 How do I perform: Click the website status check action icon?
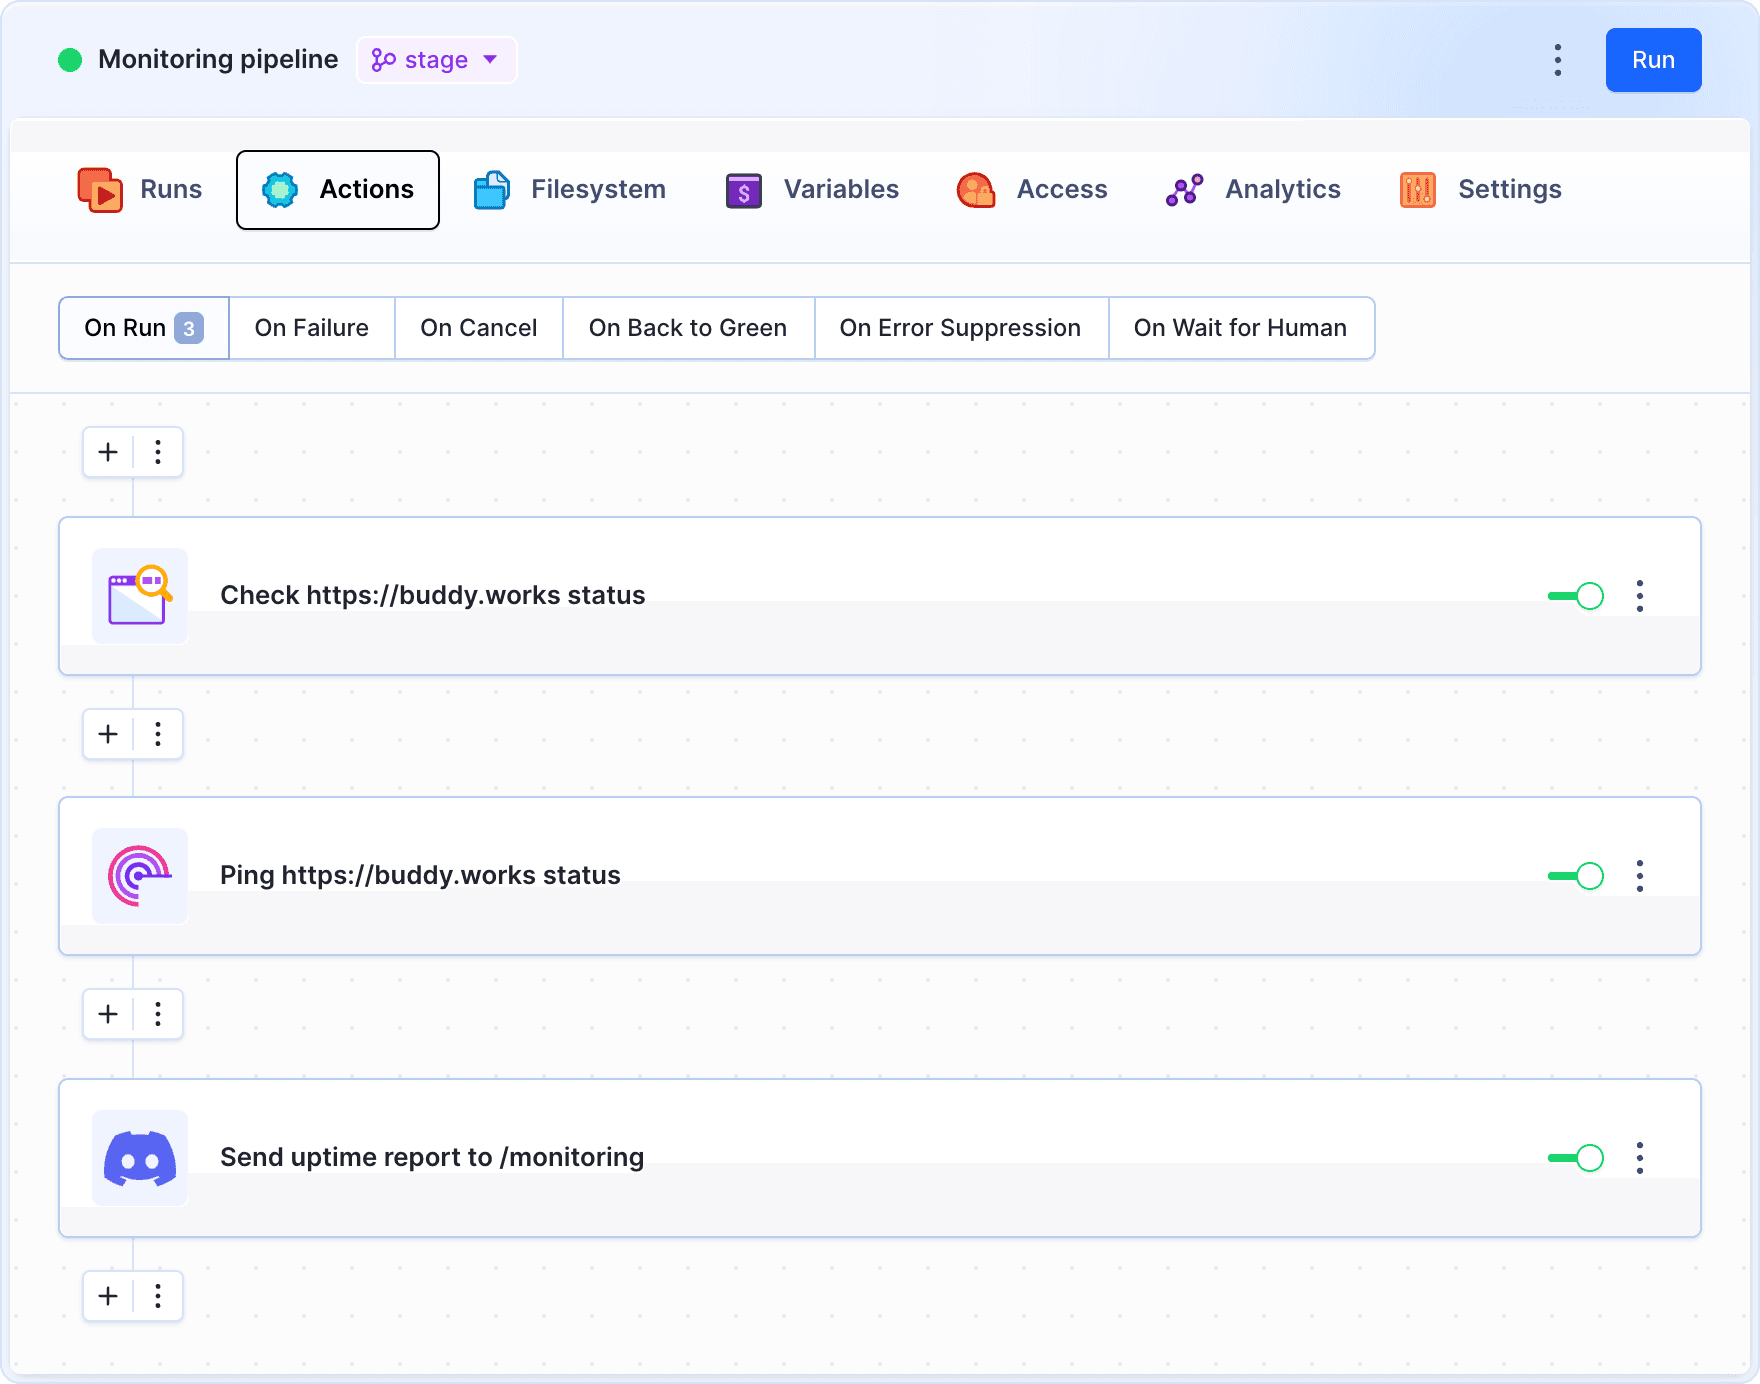coord(139,596)
